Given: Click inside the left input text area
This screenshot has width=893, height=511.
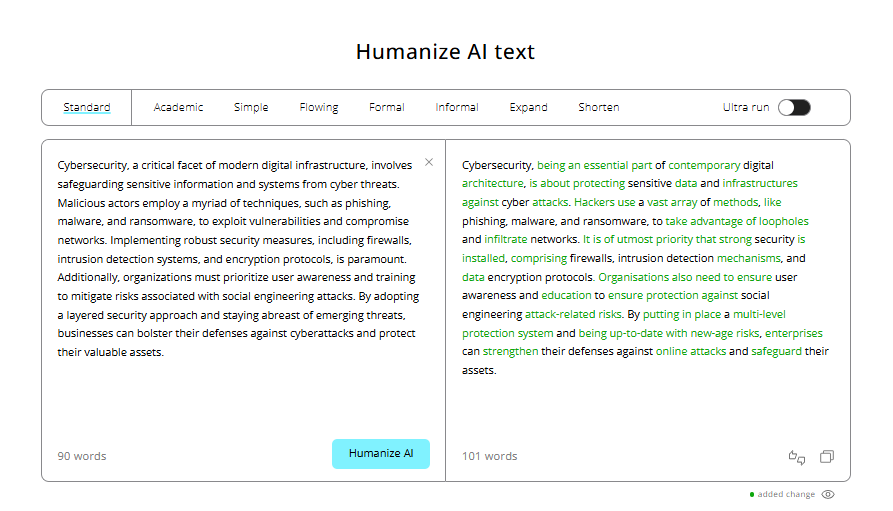Looking at the screenshot, I should click(240, 400).
